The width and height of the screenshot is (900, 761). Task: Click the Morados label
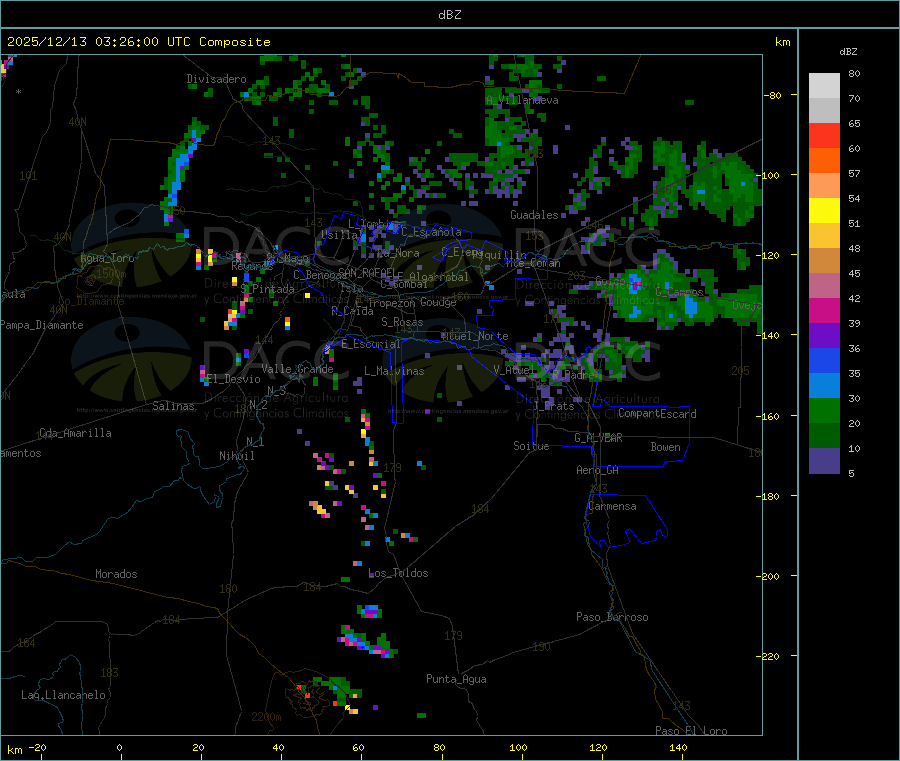click(116, 574)
